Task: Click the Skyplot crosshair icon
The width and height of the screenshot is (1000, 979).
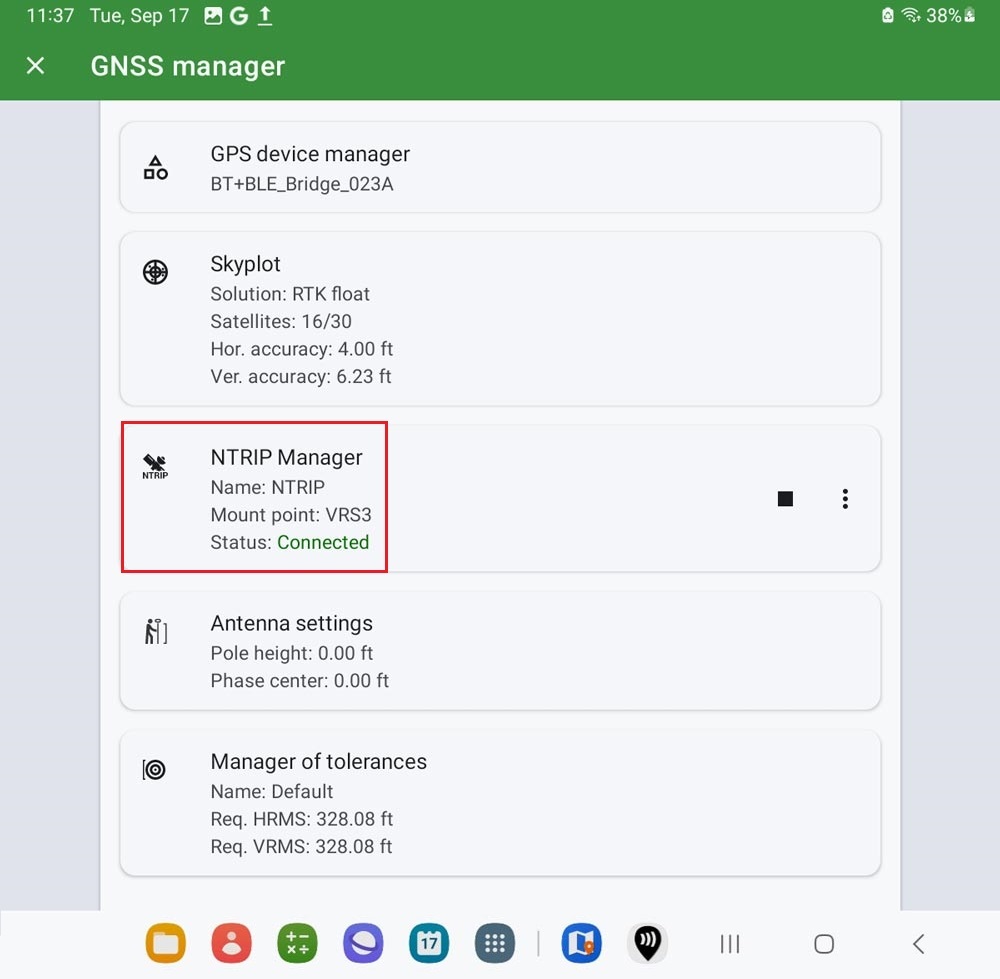Action: pos(155,272)
